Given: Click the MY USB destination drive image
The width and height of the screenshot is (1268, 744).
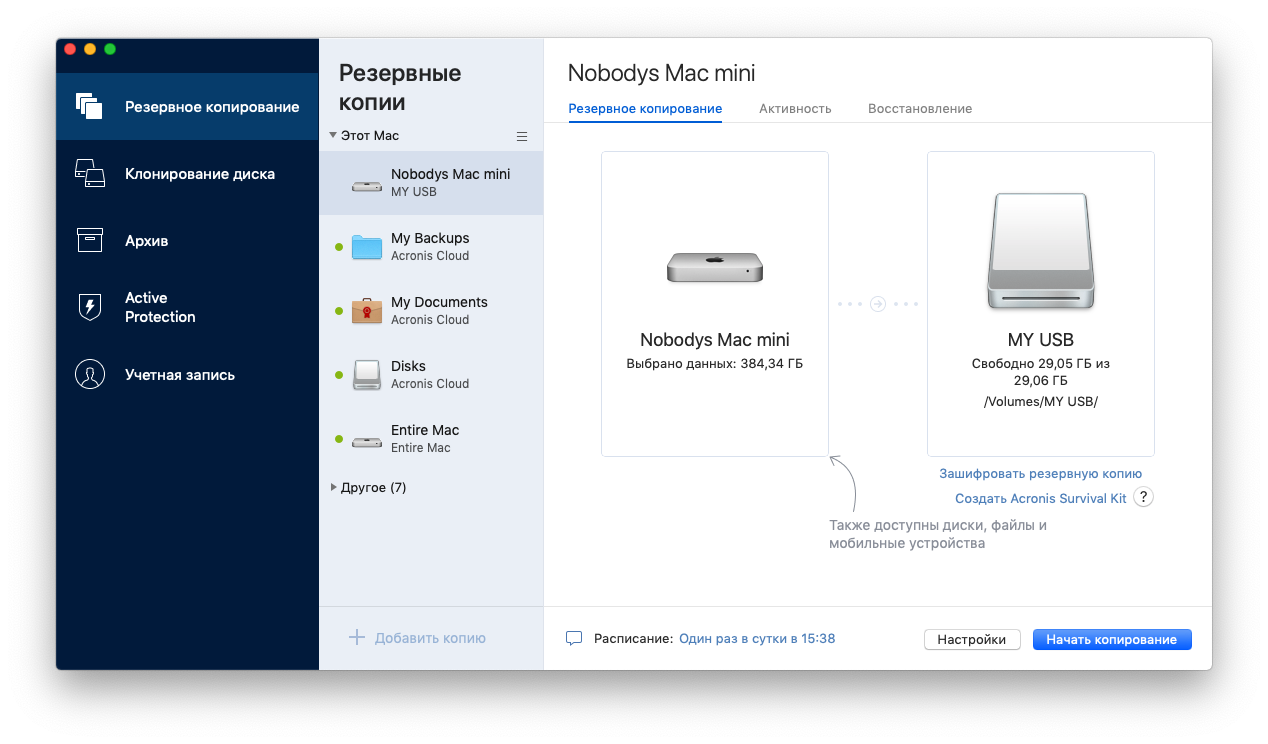Looking at the screenshot, I should pyautogui.click(x=1040, y=250).
